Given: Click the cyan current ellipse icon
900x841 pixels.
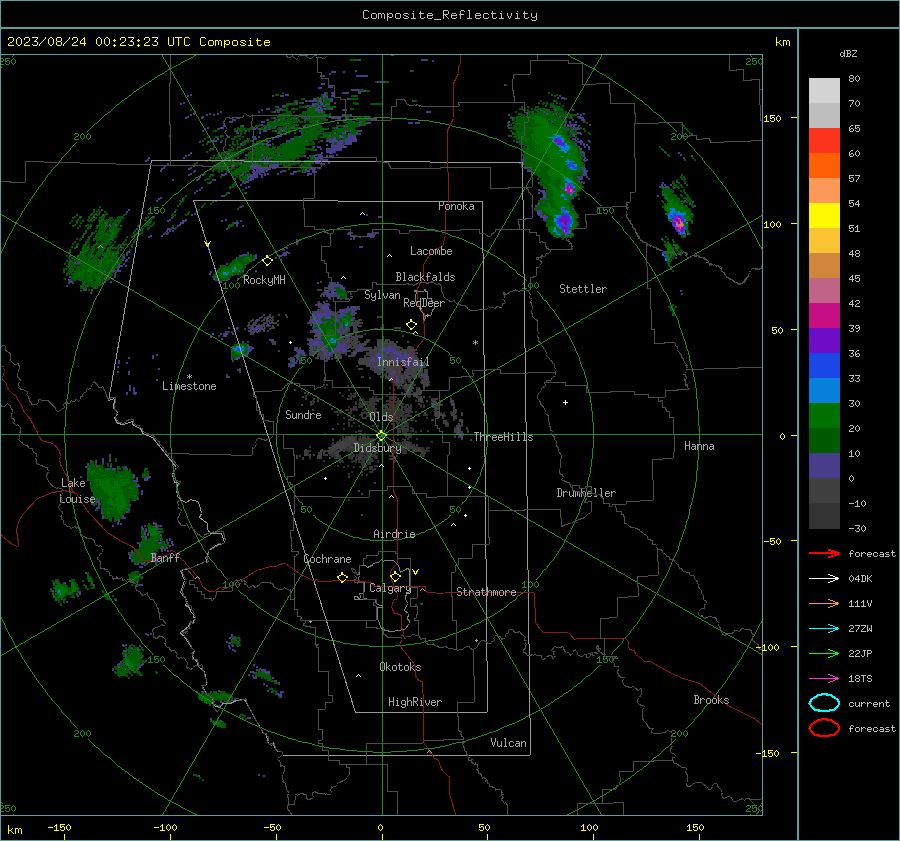Looking at the screenshot, I should pos(824,703).
